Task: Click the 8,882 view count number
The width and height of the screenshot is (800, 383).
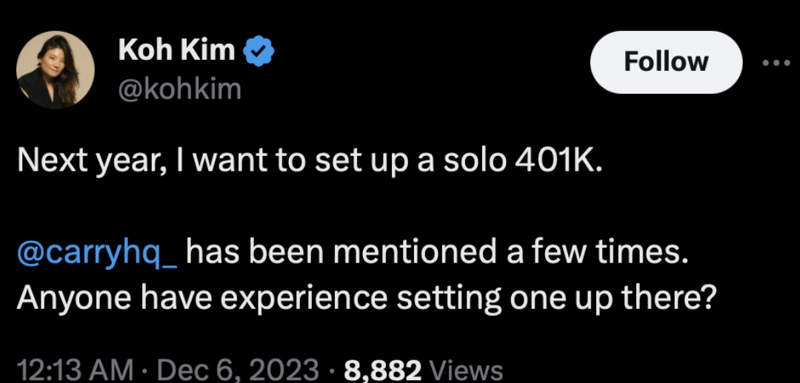Action: [383, 369]
